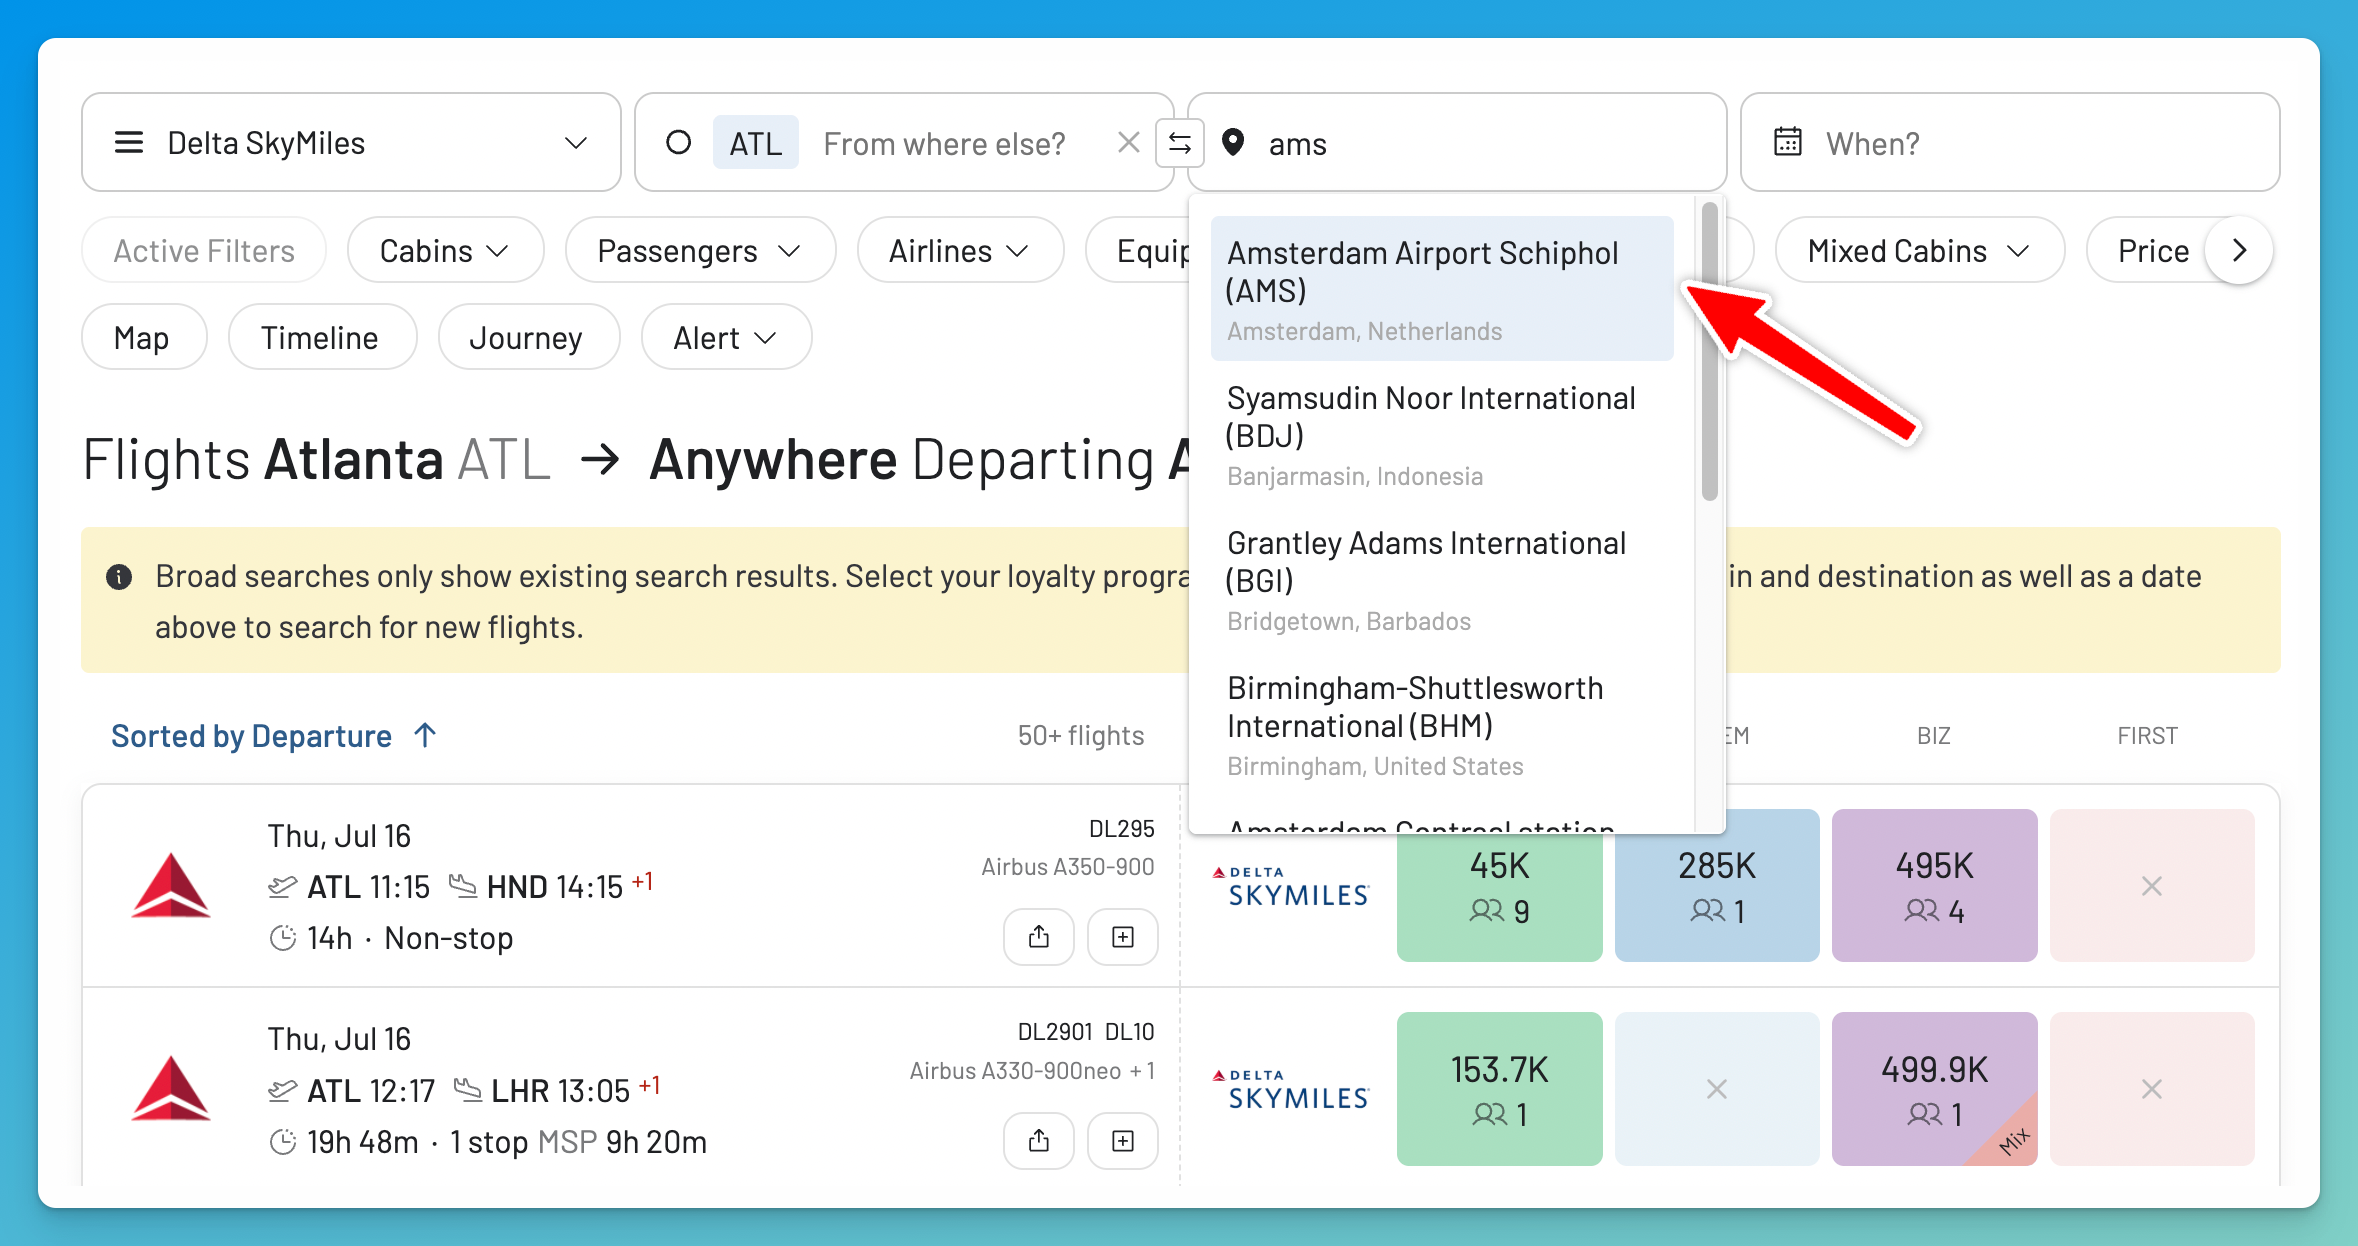
Task: Select Amsterdam Airport Schiphol (AMS) suggestion
Action: click(x=1441, y=288)
